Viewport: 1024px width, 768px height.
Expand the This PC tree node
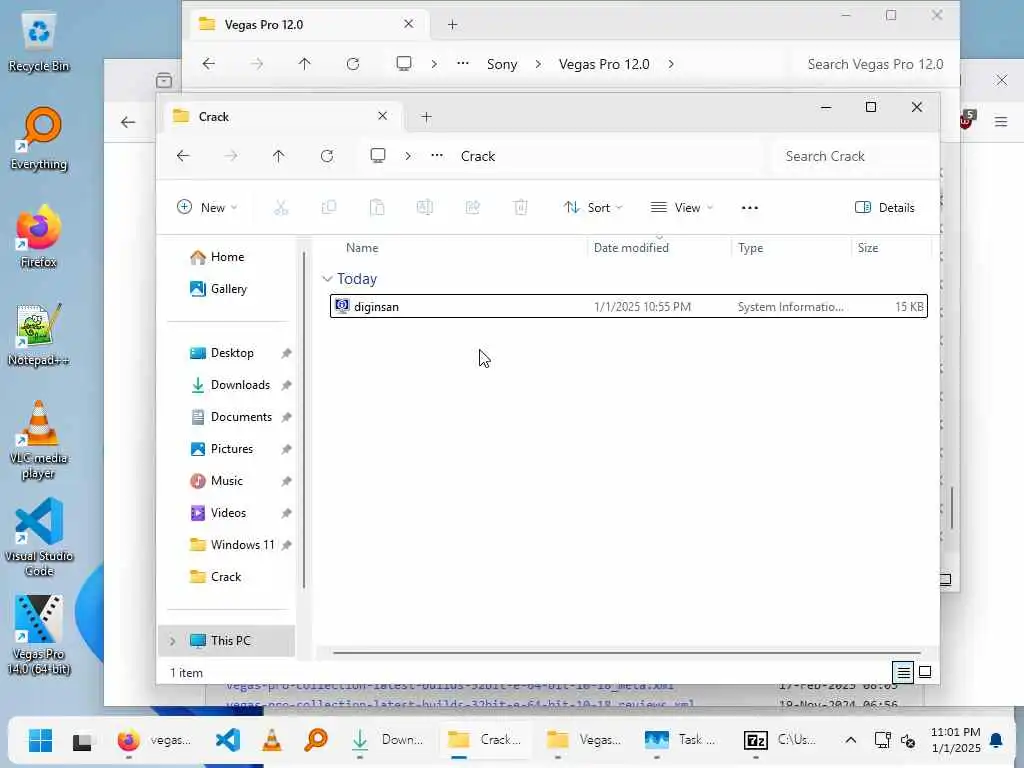(172, 641)
